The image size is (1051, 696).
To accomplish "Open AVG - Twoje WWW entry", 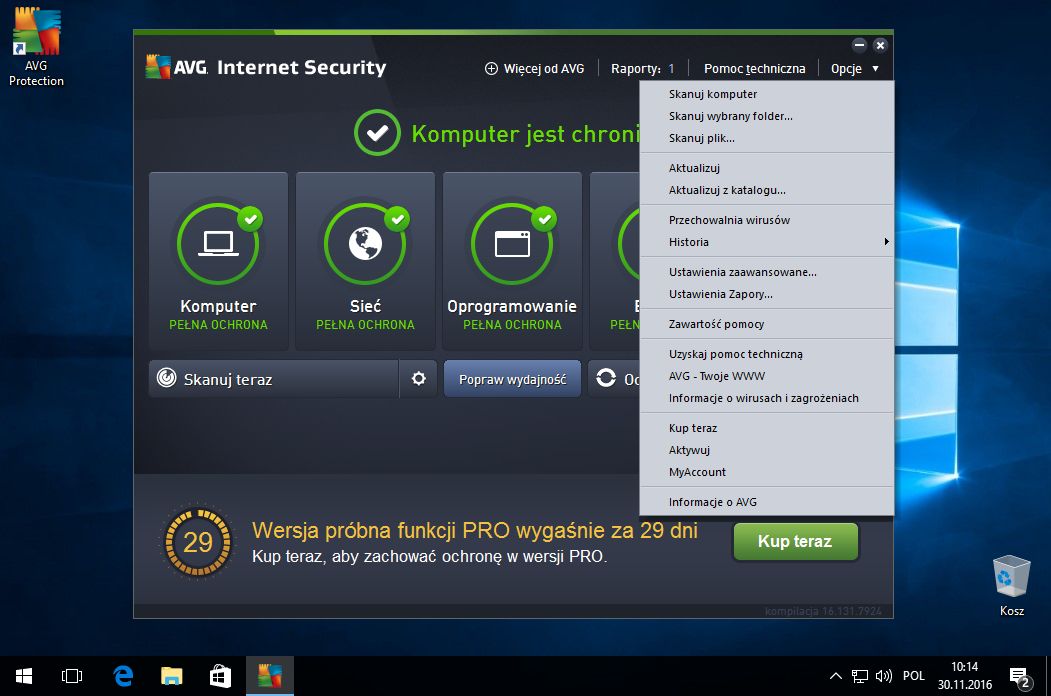I will pos(767,375).
